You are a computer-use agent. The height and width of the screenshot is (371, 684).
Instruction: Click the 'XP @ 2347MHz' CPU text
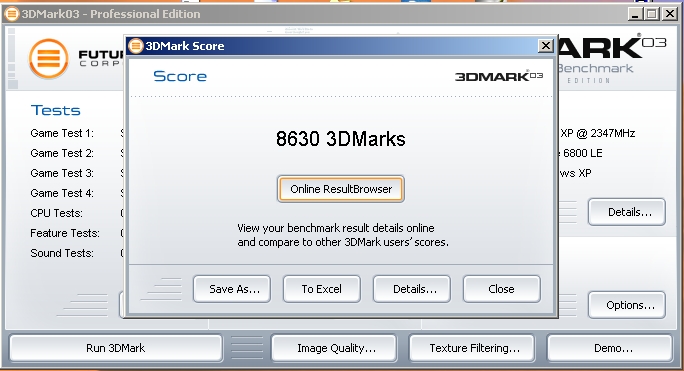click(x=598, y=133)
